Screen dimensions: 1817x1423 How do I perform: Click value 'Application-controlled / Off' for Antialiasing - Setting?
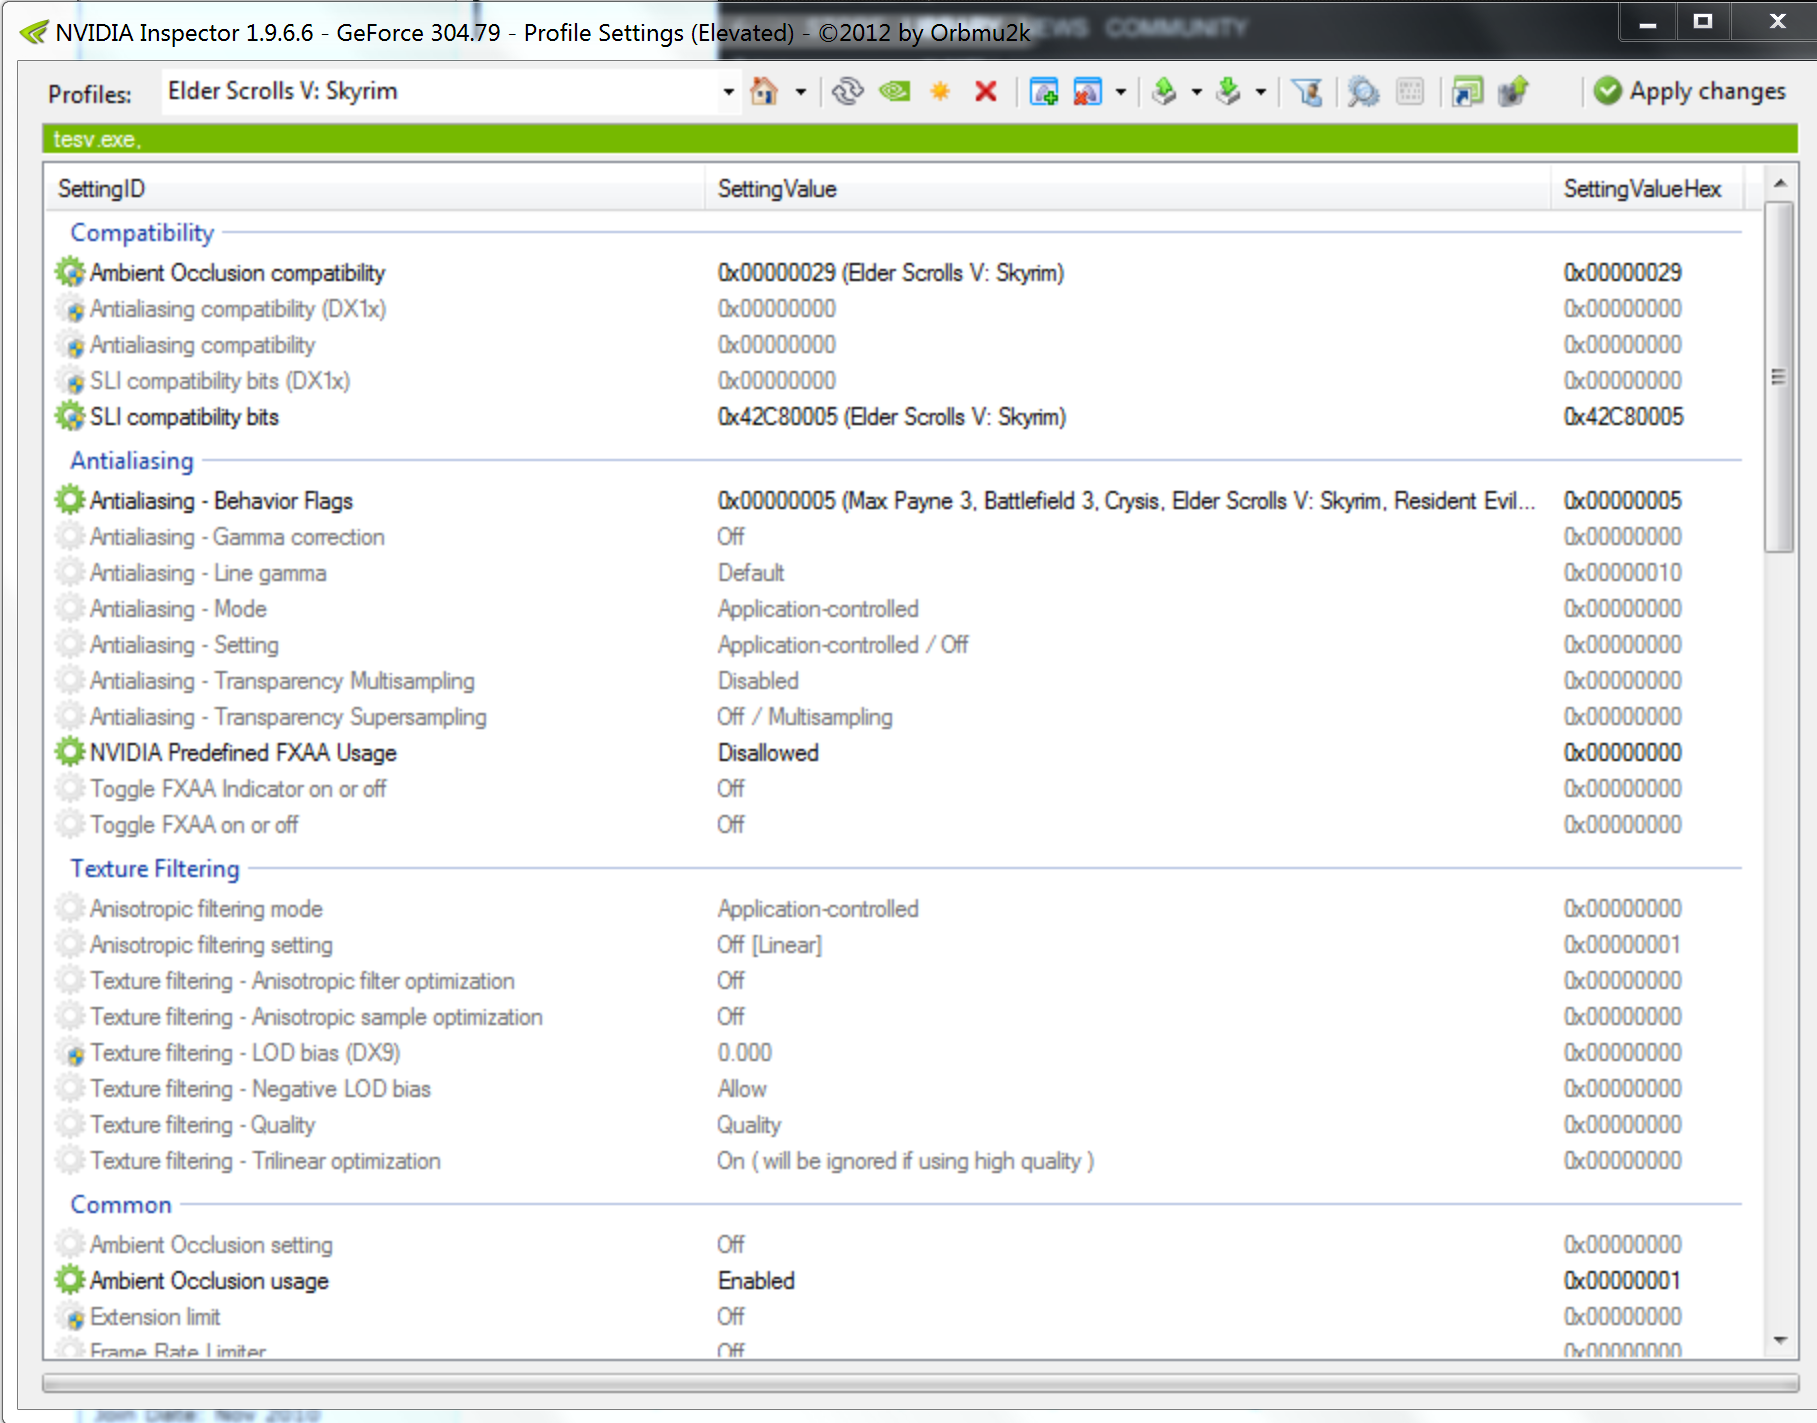[843, 645]
